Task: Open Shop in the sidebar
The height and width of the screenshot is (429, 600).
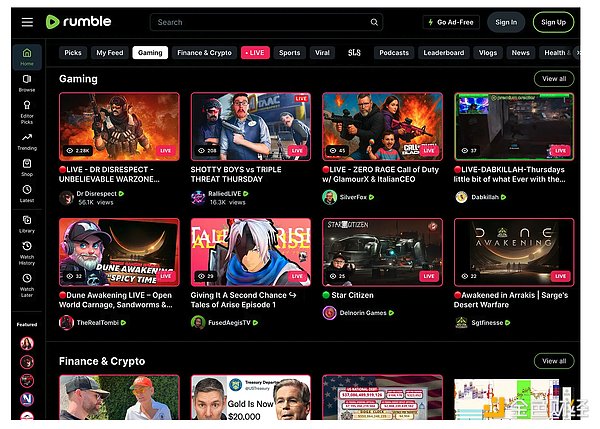Action: click(27, 167)
